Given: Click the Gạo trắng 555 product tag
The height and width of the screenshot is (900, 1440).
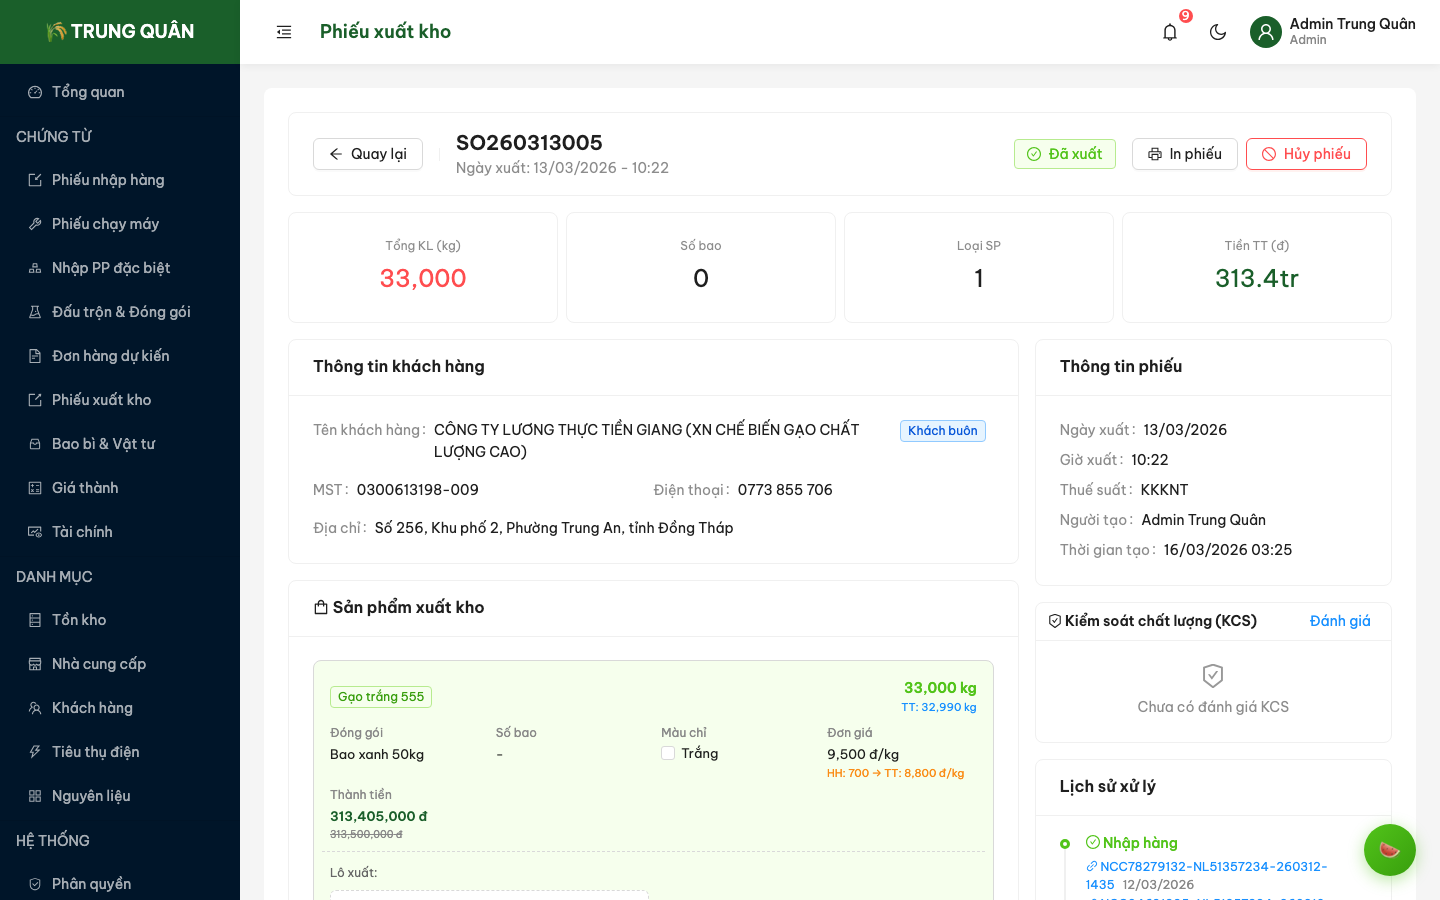Looking at the screenshot, I should point(381,697).
